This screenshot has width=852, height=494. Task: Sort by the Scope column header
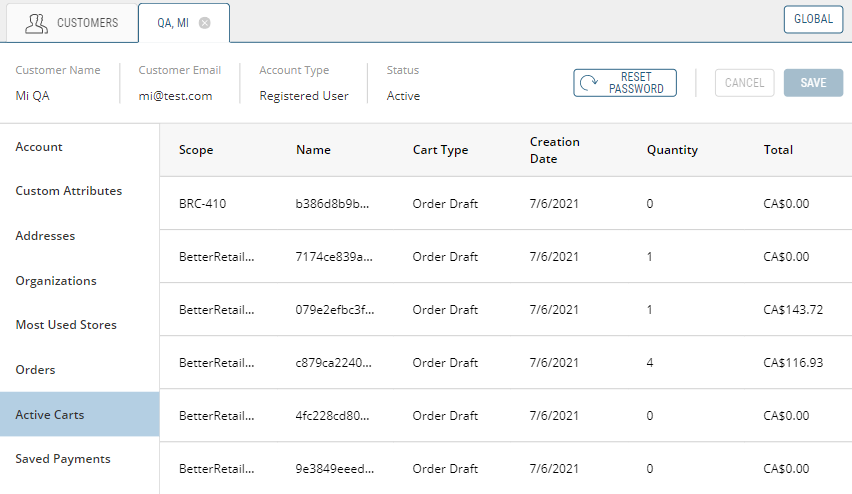coord(196,150)
